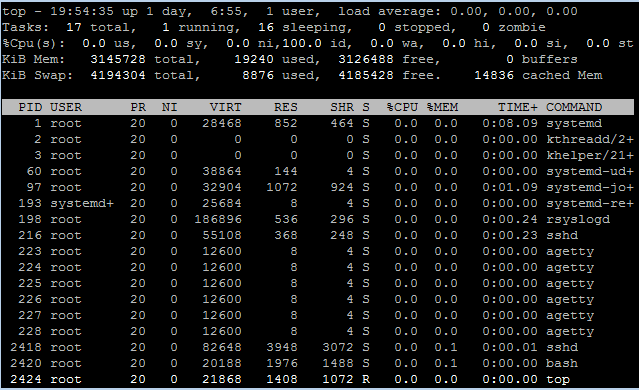The height and width of the screenshot is (390, 639).
Task: Click the top process row PID 2424
Action: pyautogui.click(x=318, y=379)
